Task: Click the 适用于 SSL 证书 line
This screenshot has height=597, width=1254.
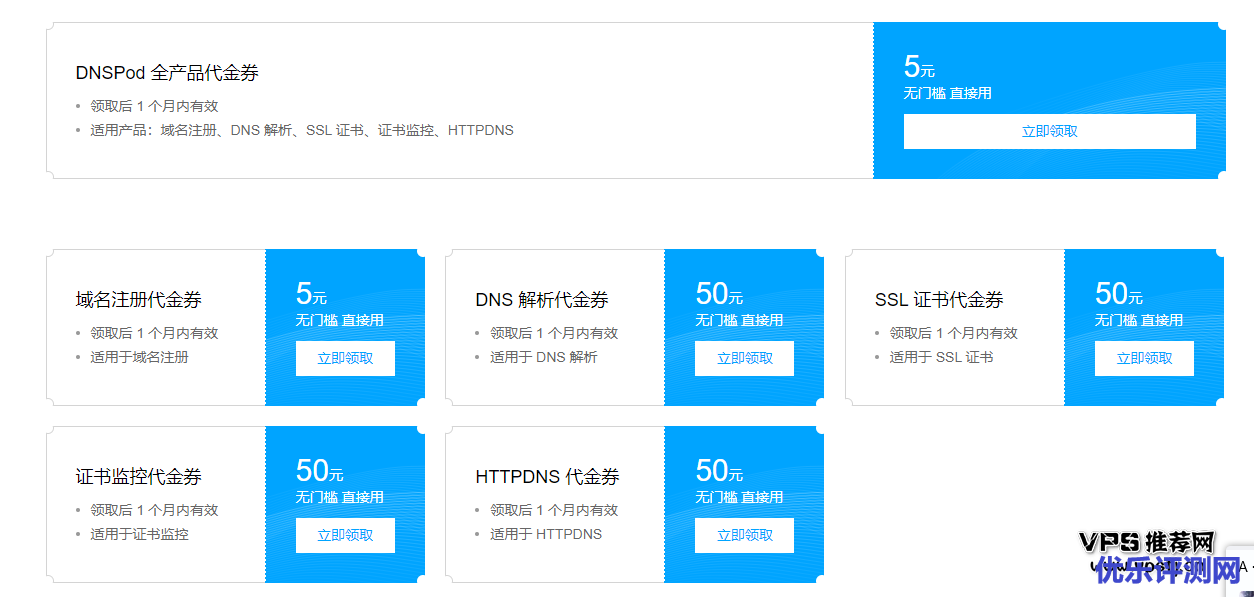Action: [941, 357]
